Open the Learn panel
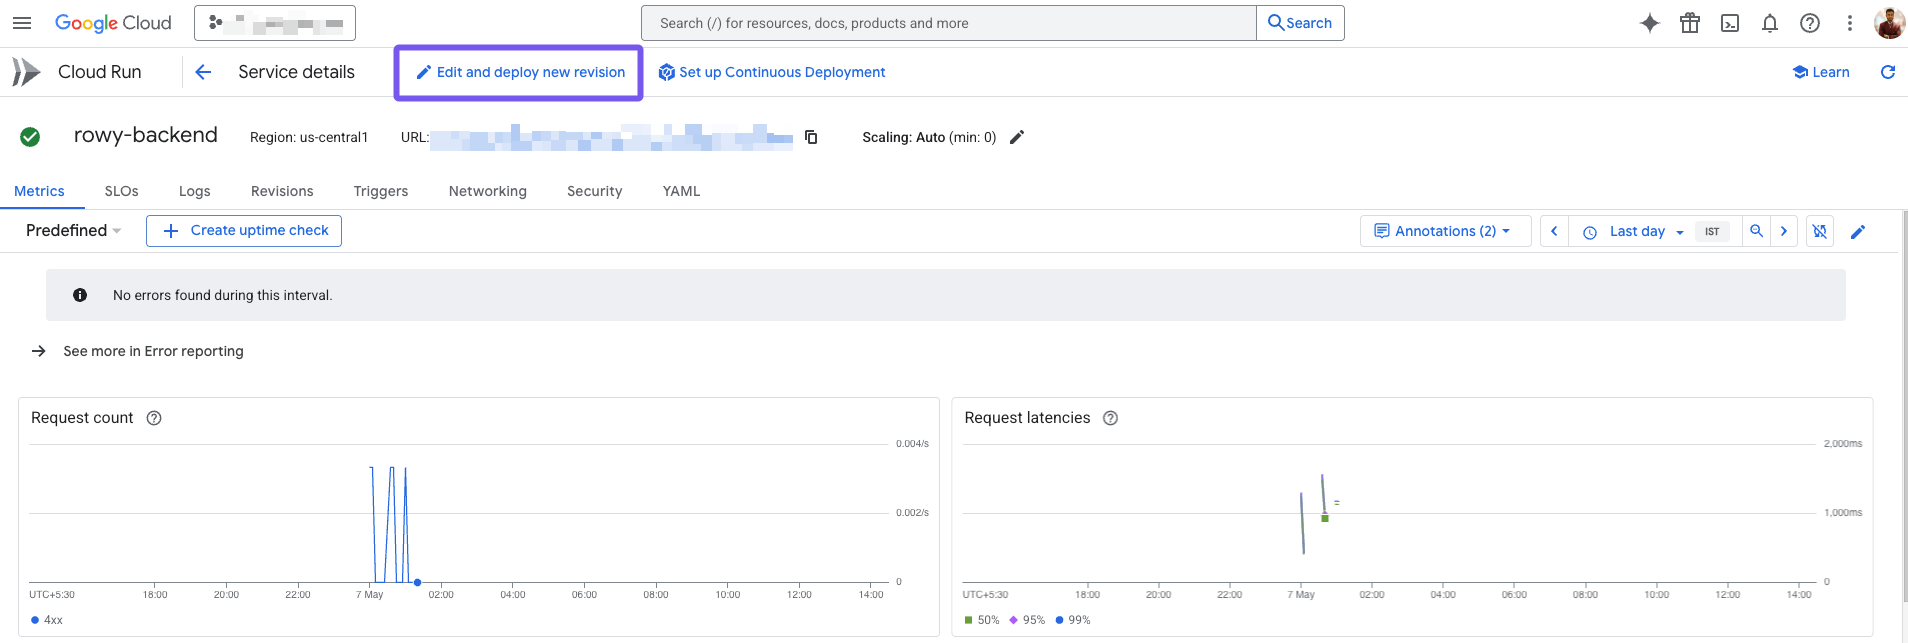Image resolution: width=1908 pixels, height=643 pixels. [1821, 72]
